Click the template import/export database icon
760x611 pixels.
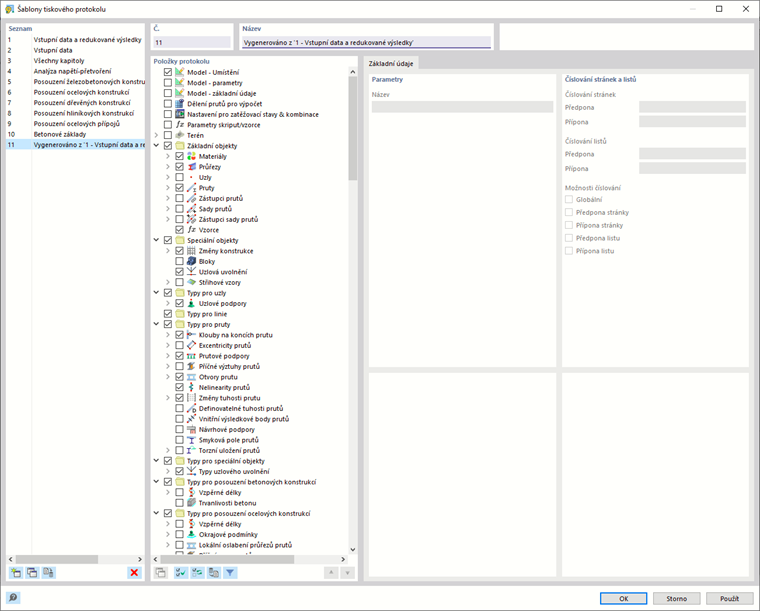pos(48,573)
